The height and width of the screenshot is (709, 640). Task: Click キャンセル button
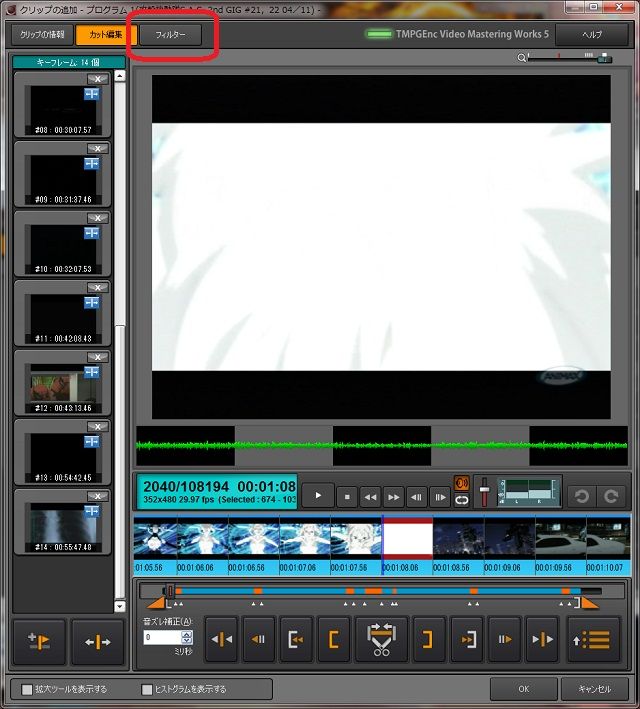(594, 689)
